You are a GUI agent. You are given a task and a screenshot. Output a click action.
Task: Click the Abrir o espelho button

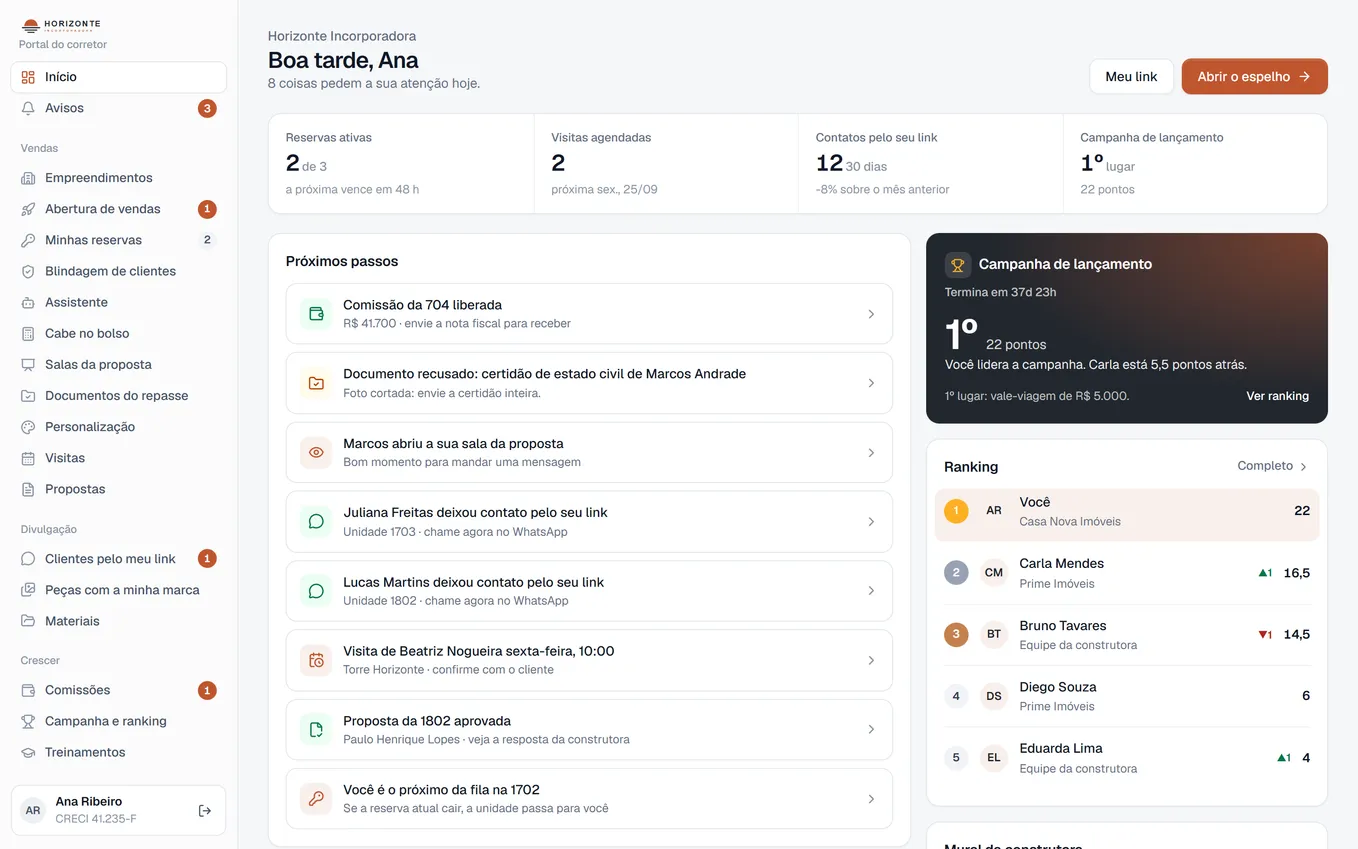tap(1254, 77)
